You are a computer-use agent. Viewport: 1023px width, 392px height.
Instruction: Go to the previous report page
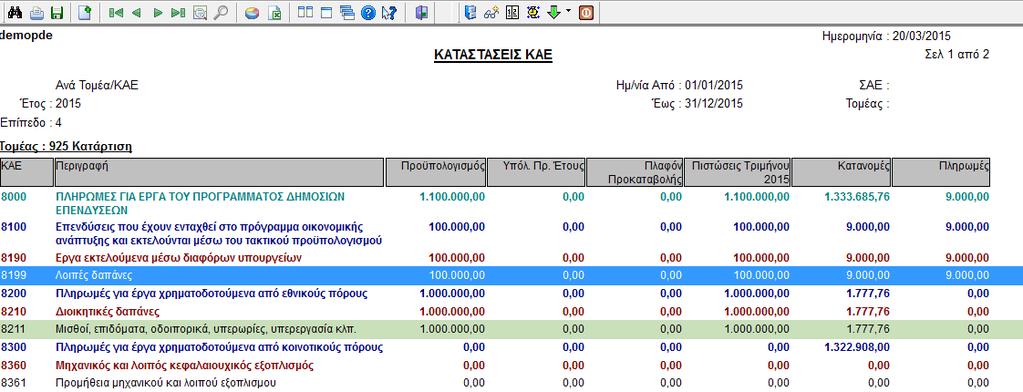click(136, 12)
